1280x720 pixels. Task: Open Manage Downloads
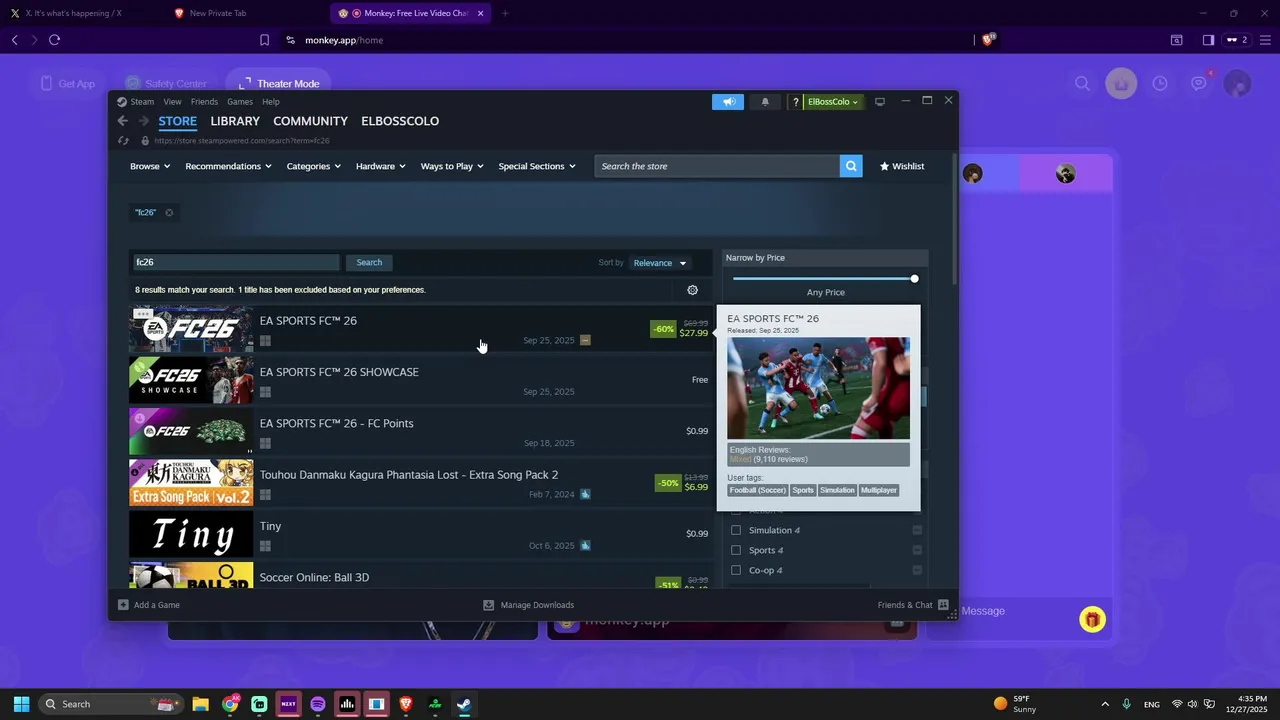tap(528, 605)
